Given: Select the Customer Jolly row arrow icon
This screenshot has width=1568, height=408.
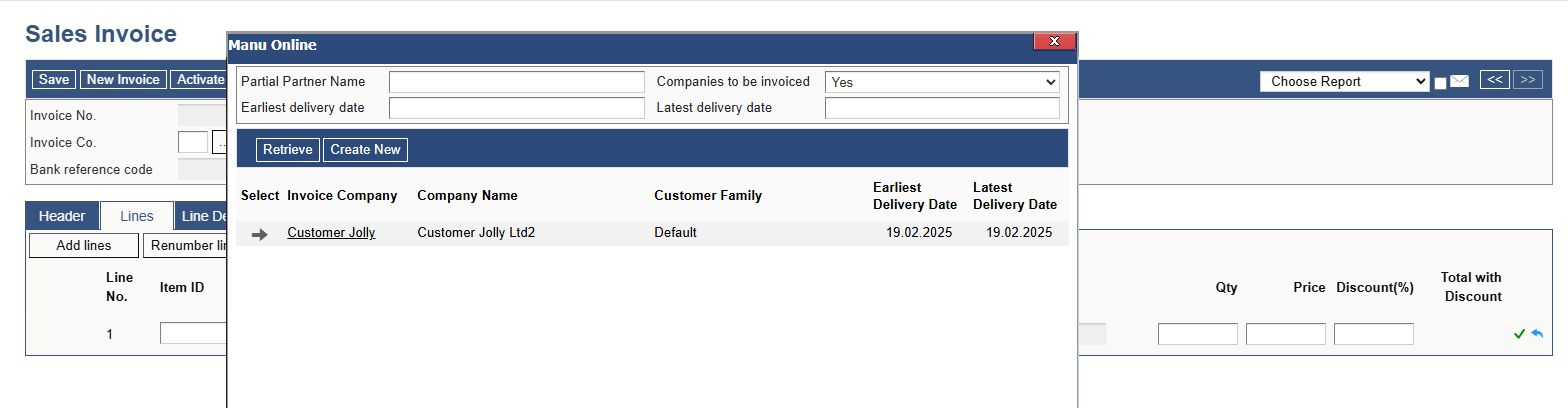Looking at the screenshot, I should click(x=260, y=234).
